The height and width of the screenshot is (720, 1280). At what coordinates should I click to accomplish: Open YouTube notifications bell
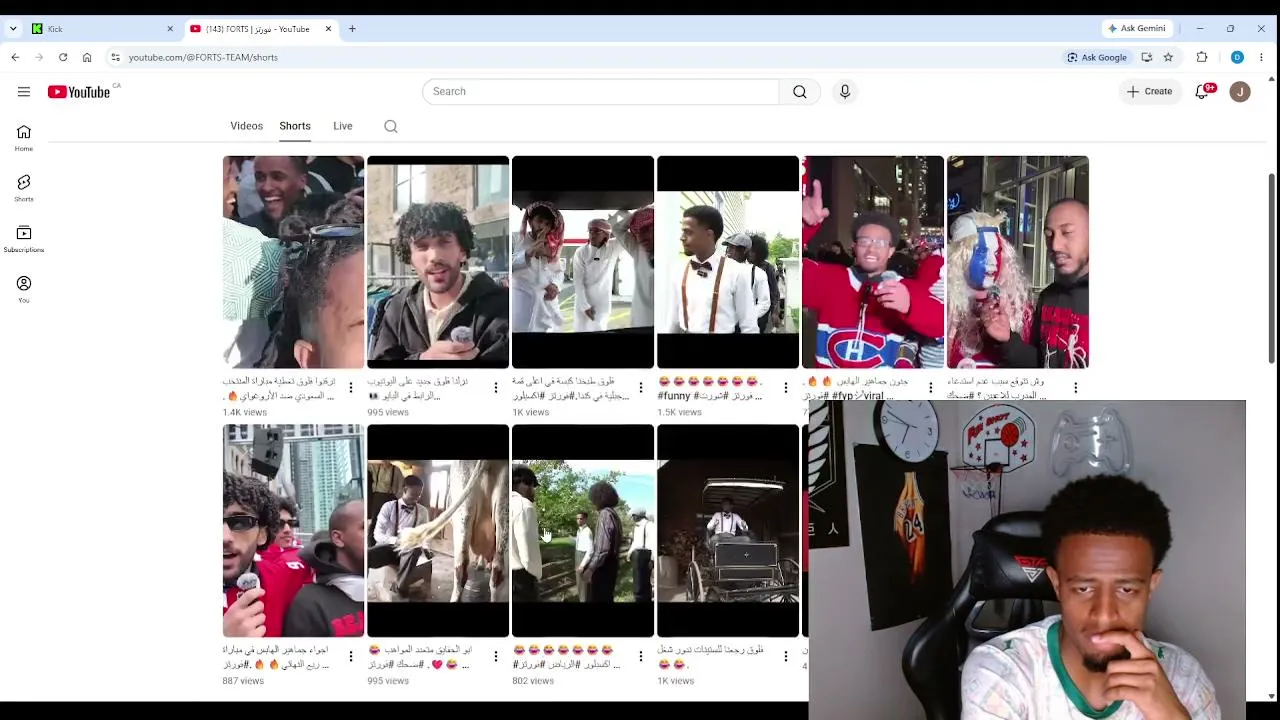click(1203, 92)
